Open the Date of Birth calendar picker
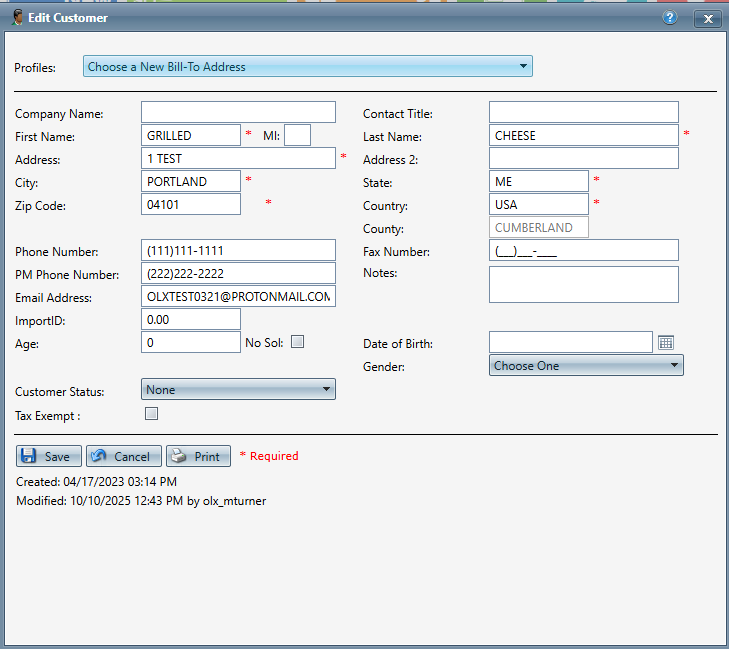The height and width of the screenshot is (649, 729). tap(667, 343)
